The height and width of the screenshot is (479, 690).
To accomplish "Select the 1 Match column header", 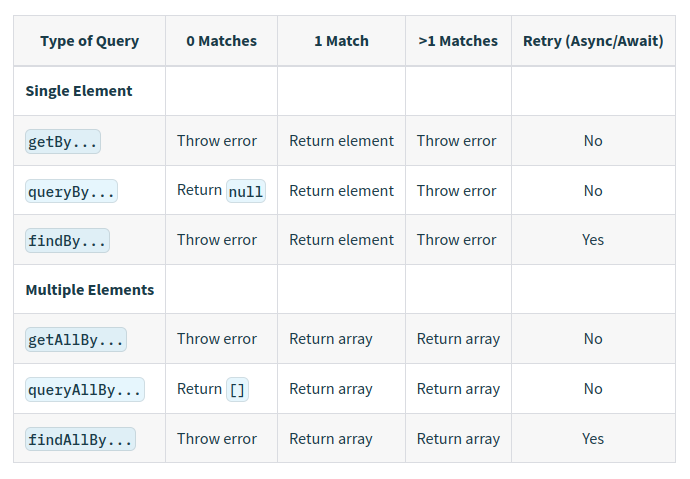I will tap(341, 41).
